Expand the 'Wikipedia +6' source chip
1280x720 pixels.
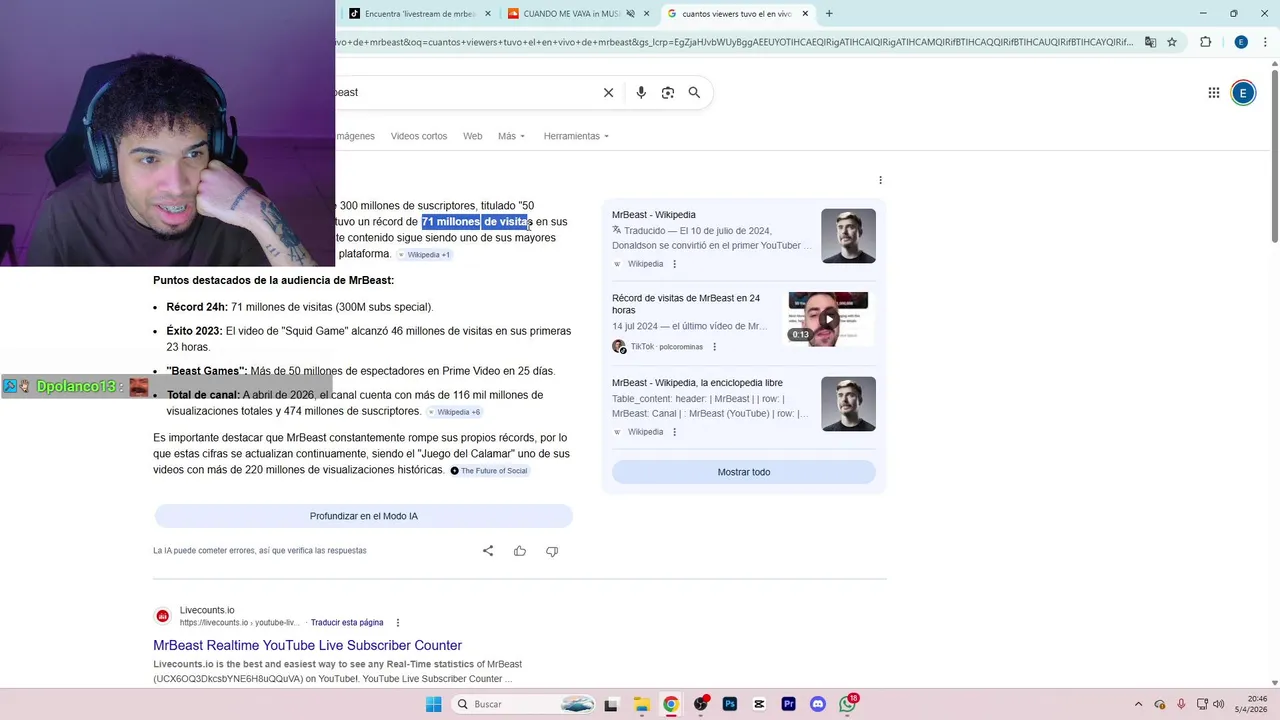click(x=455, y=412)
